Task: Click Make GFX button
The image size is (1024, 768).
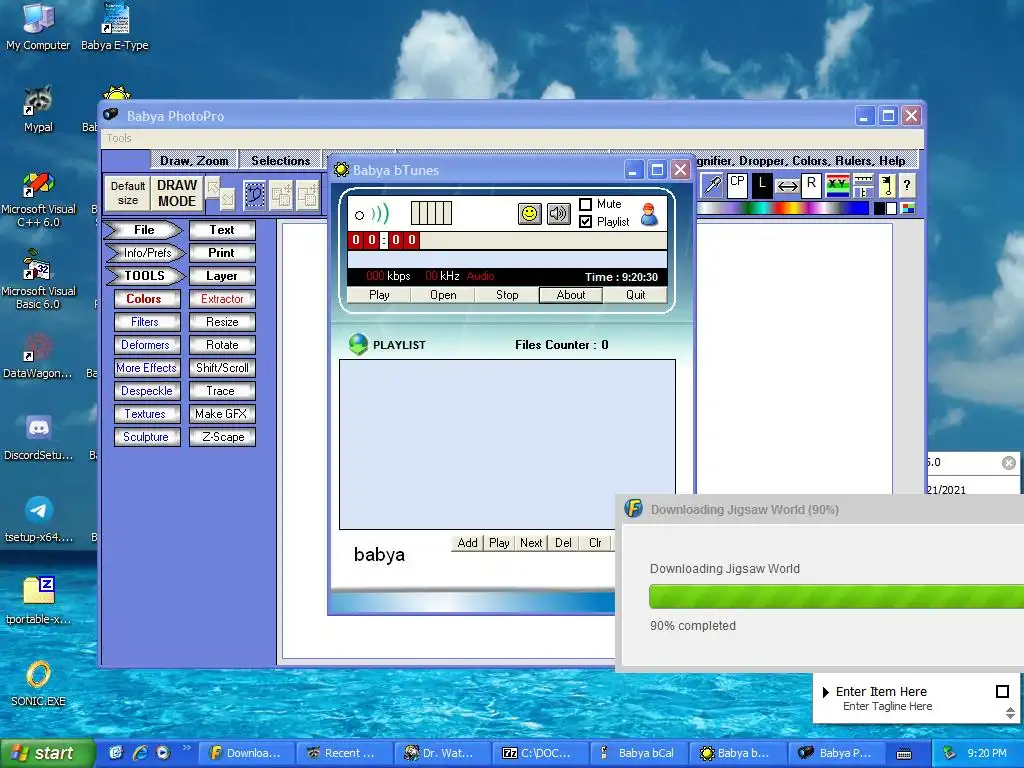Action: tap(222, 413)
